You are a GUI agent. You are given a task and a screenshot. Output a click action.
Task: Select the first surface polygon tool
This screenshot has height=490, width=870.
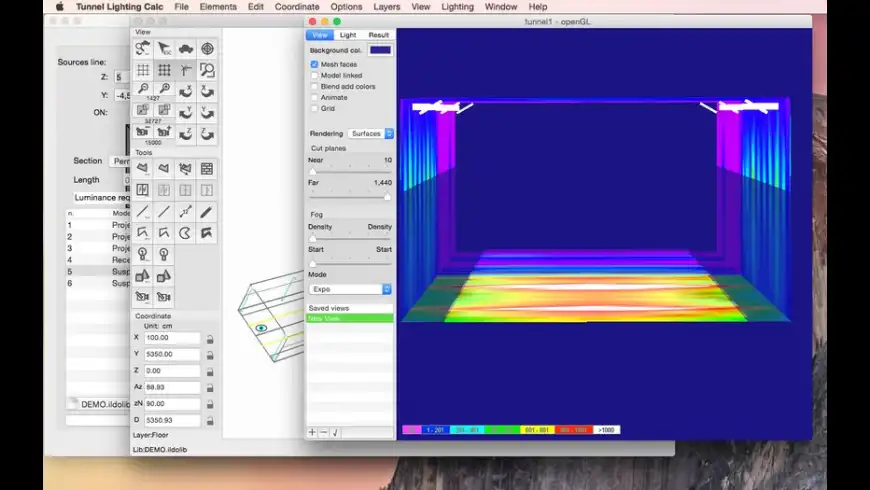point(143,169)
